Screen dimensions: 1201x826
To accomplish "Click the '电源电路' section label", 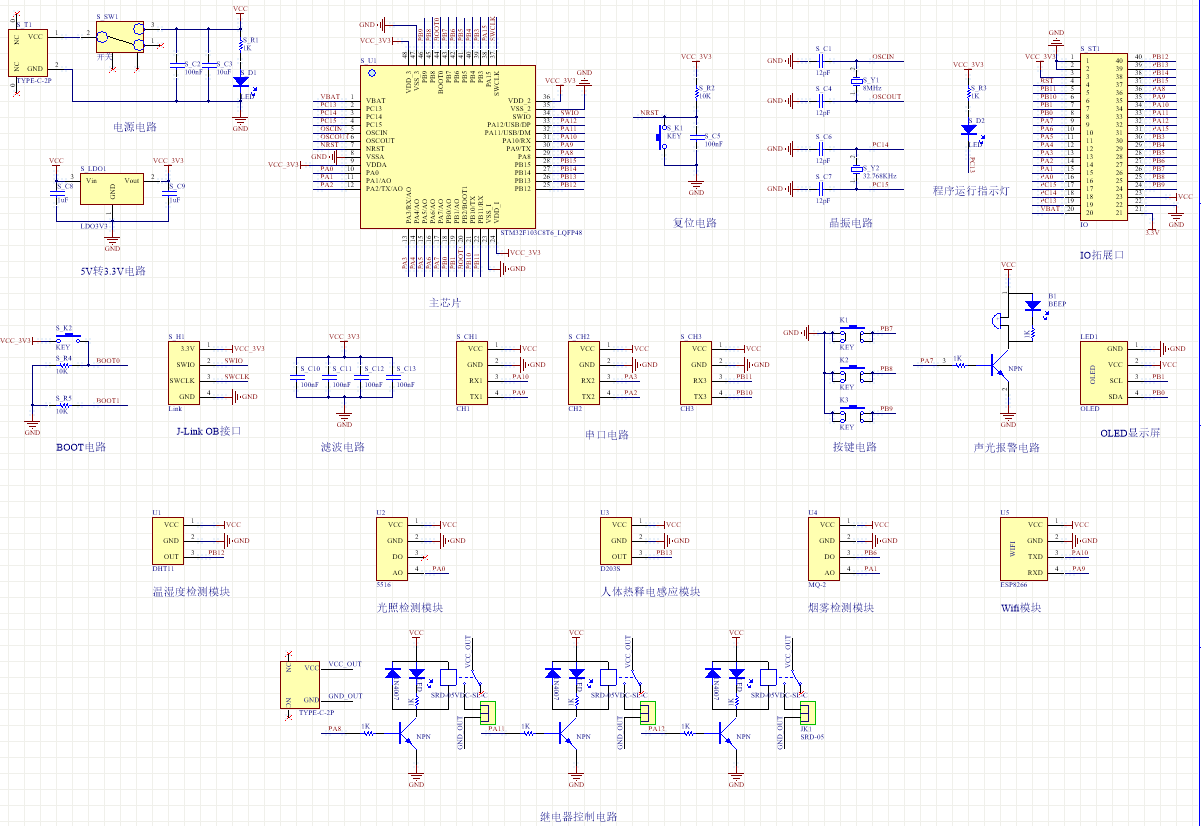I will click(135, 127).
